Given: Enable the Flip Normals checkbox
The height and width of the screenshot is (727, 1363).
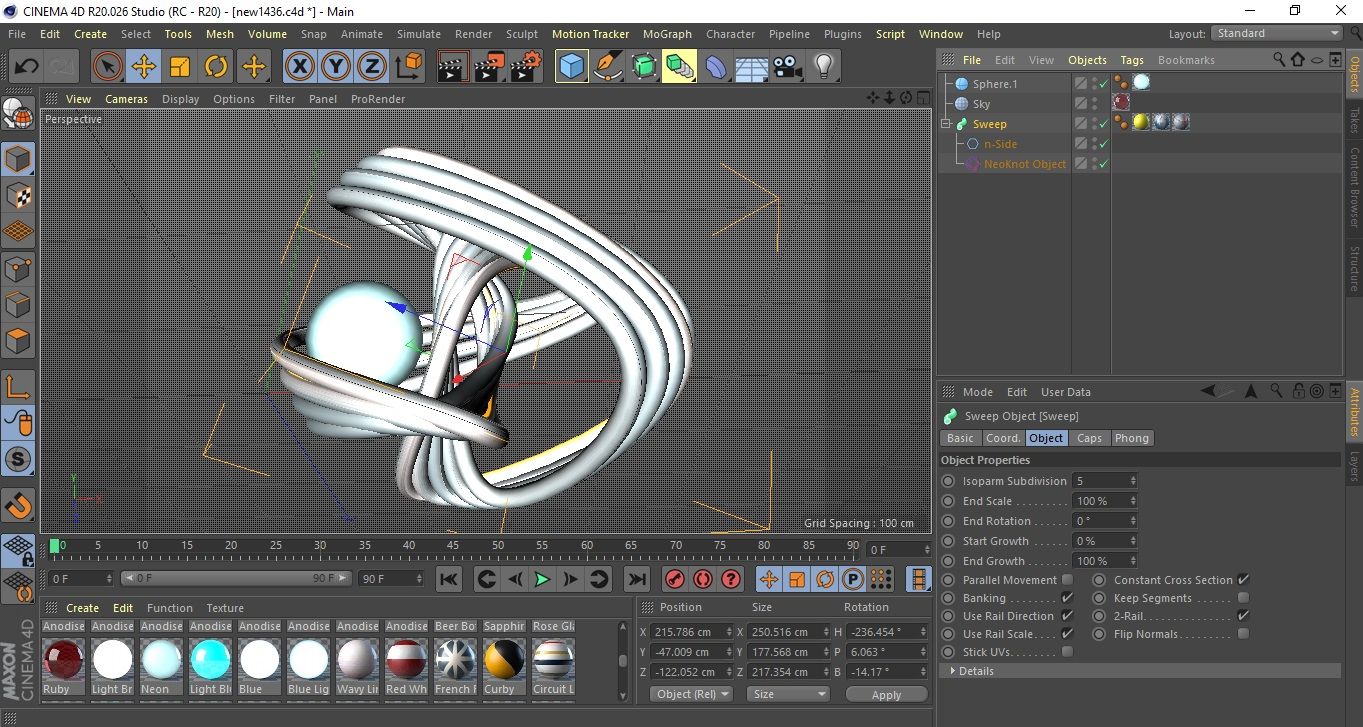Looking at the screenshot, I should pos(1243,634).
